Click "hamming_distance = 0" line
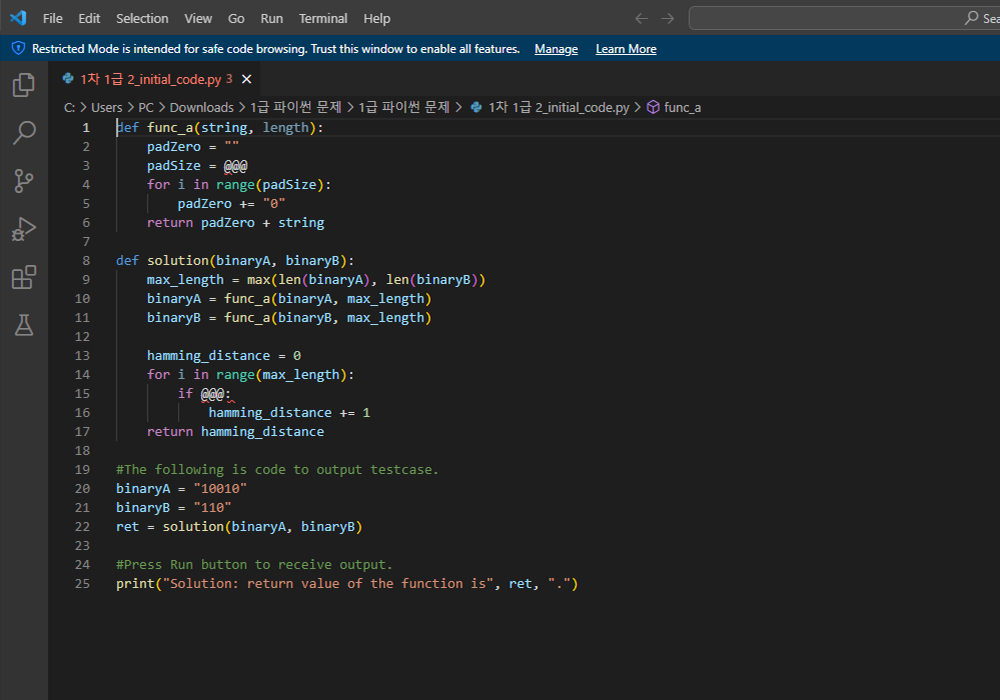The height and width of the screenshot is (700, 1000). pos(224,356)
